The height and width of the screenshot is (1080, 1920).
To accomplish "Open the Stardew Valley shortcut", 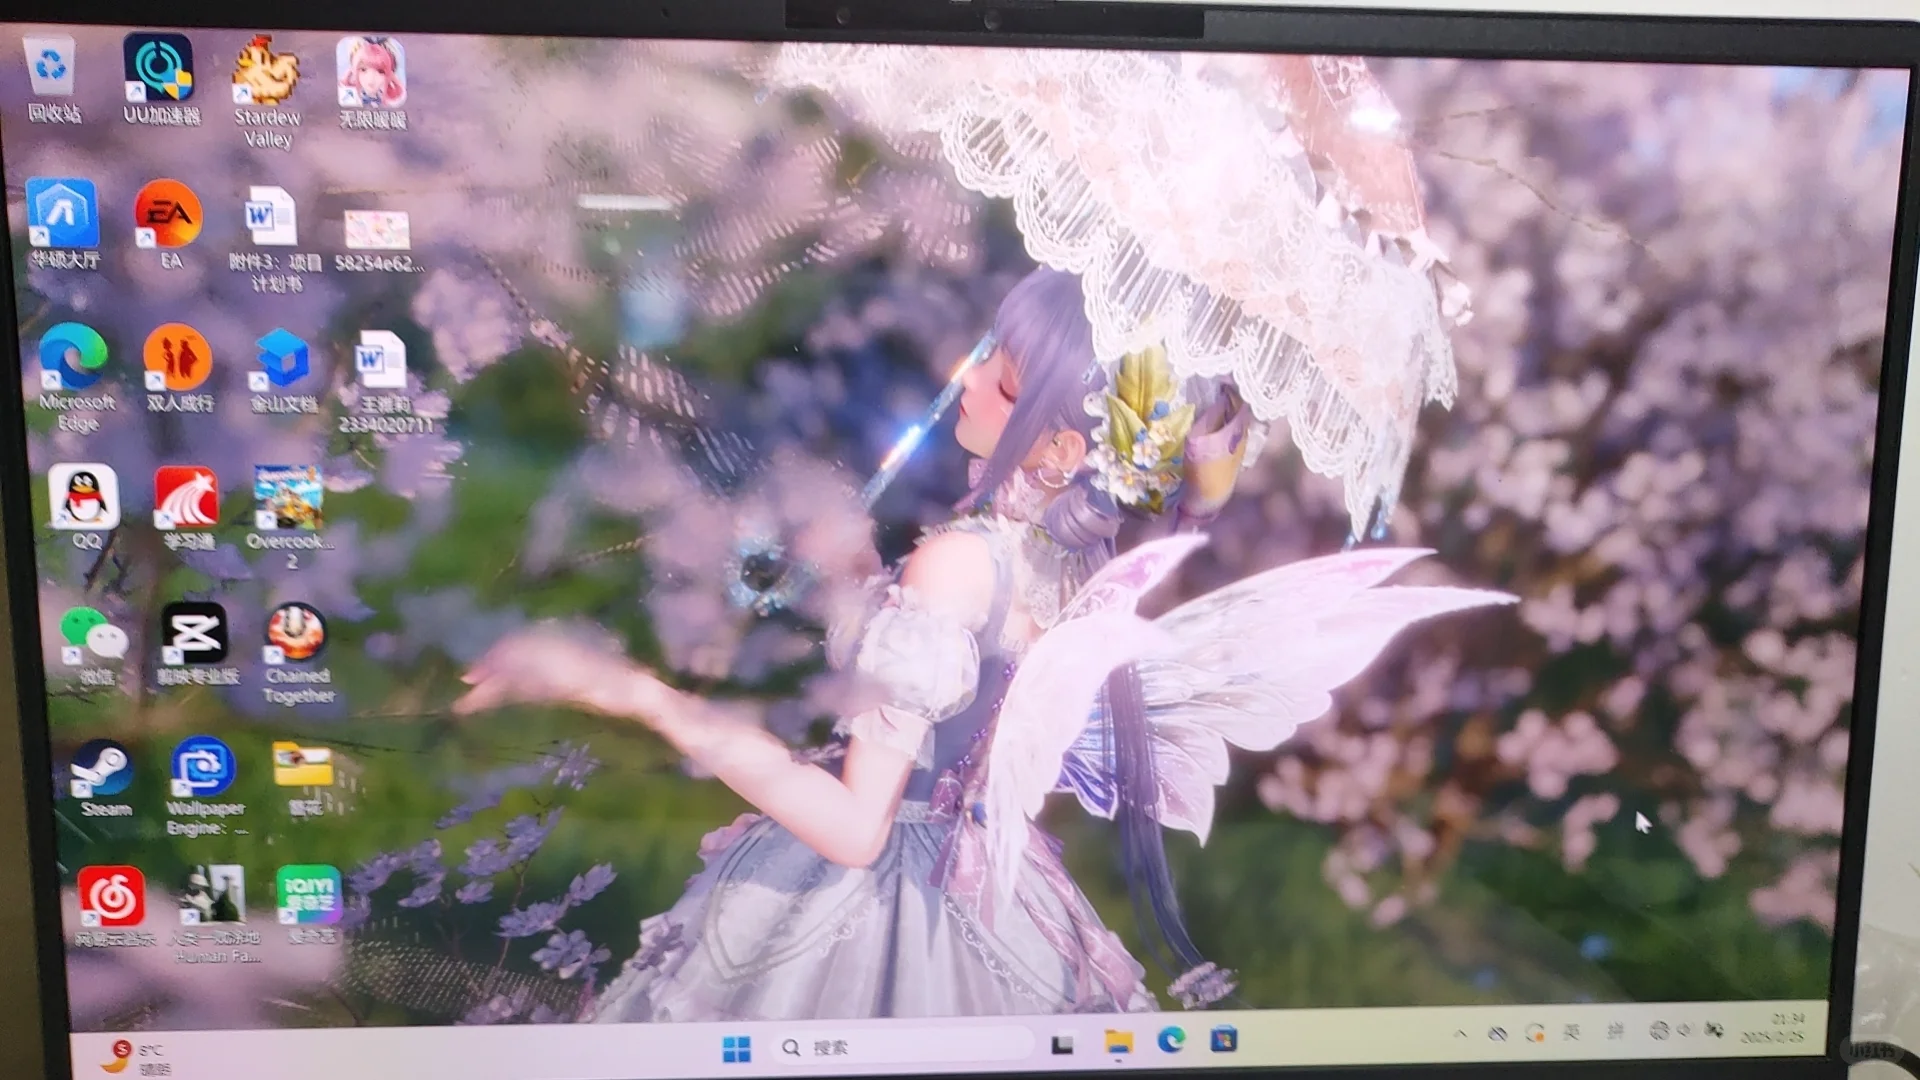I will tap(267, 92).
